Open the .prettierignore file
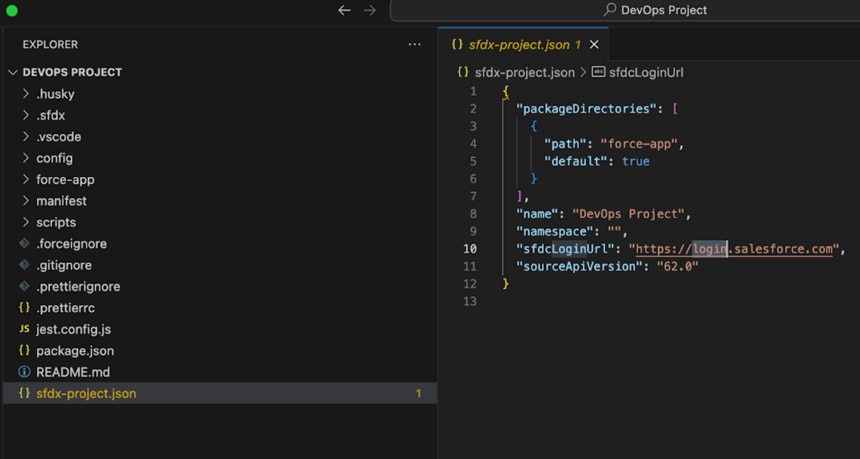Screen dimensions: 860x459 (x=78, y=287)
